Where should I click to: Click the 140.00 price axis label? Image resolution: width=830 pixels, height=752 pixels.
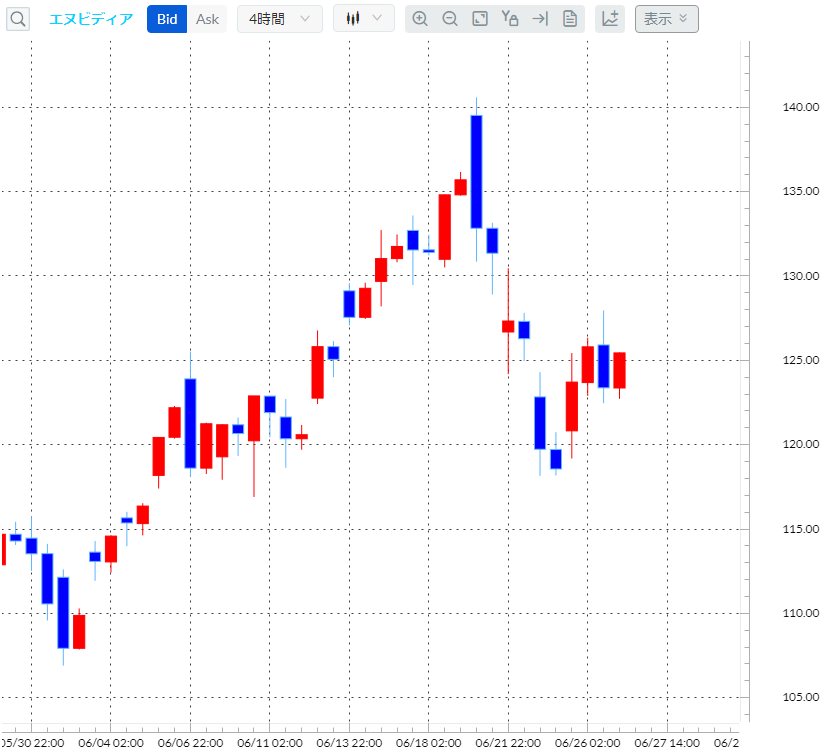tap(800, 107)
